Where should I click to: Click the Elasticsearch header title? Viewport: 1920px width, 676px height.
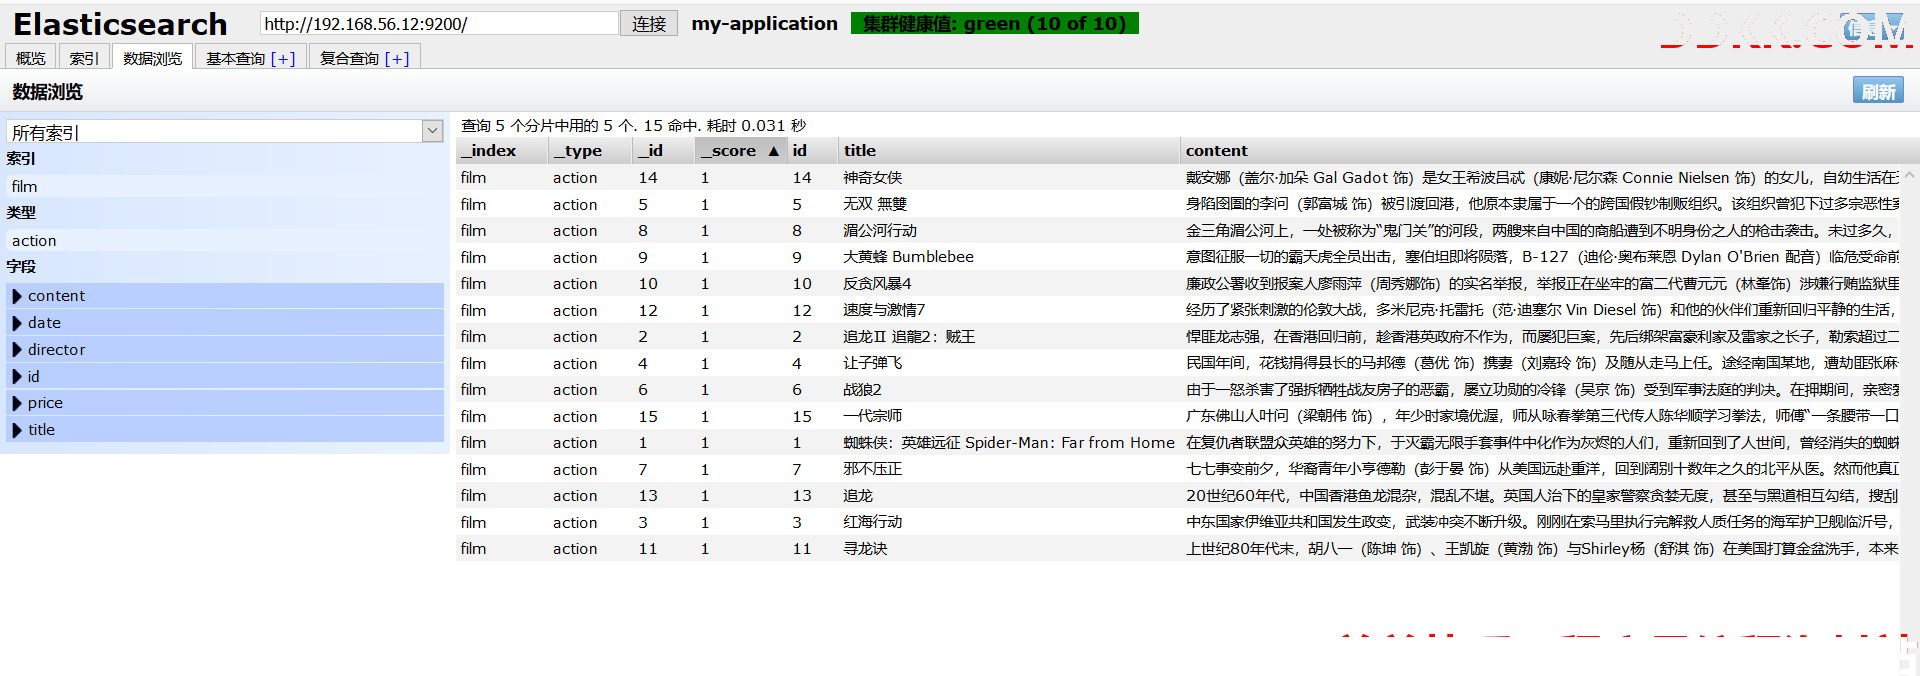[x=120, y=24]
